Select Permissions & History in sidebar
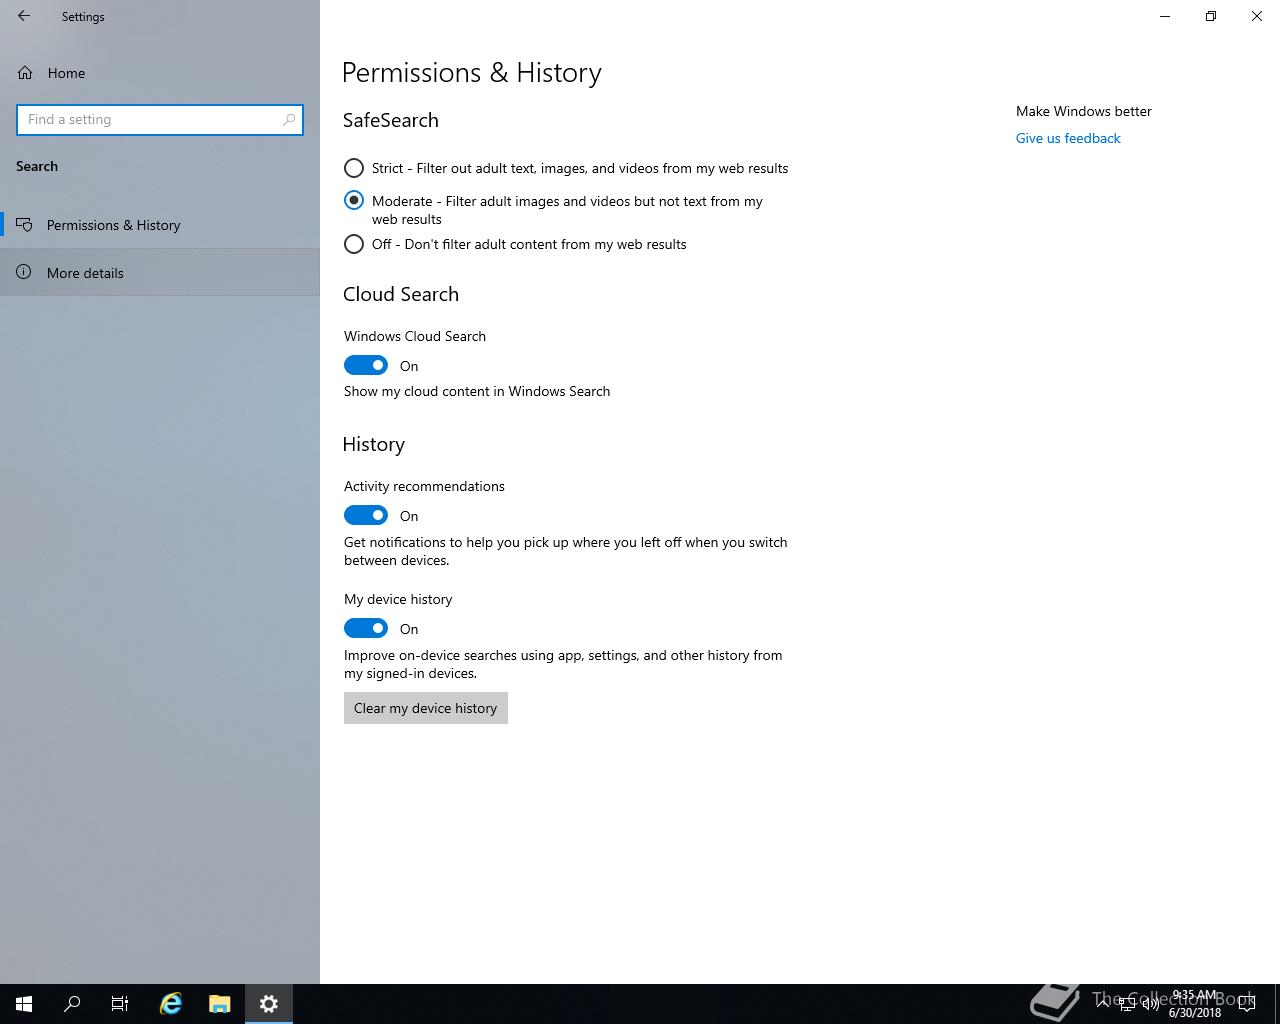1280x1024 pixels. point(160,225)
